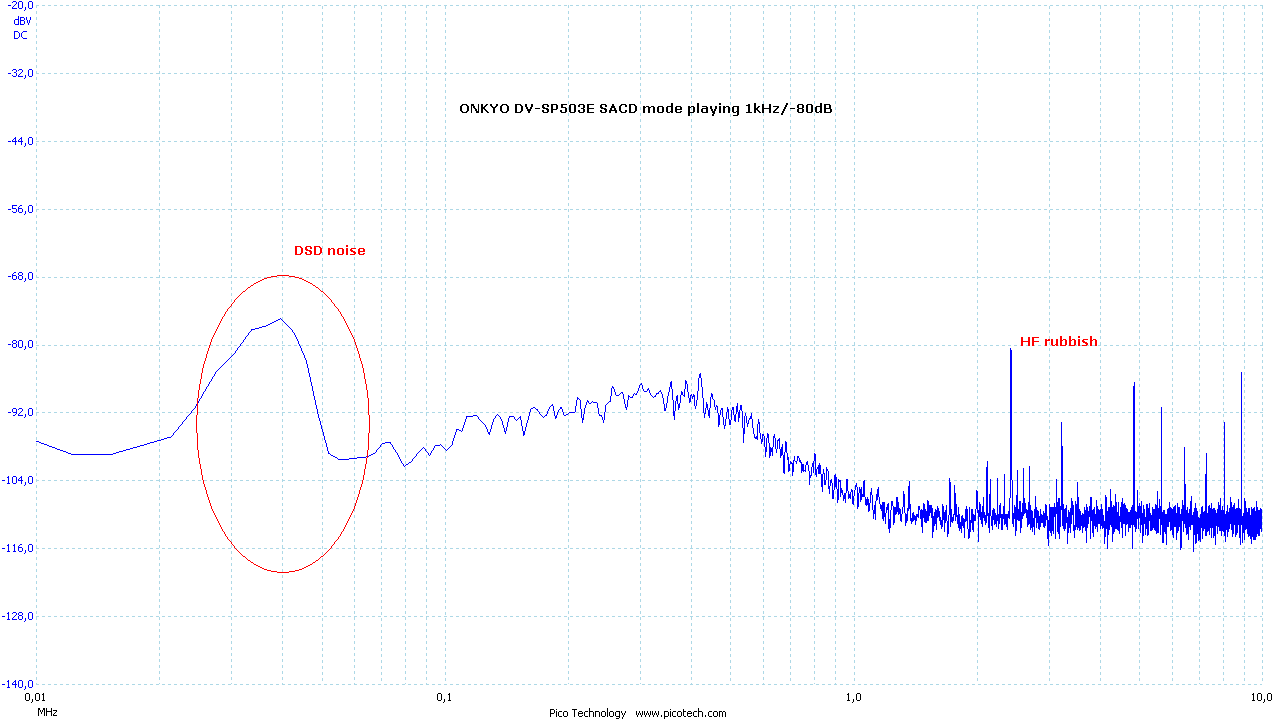The image size is (1280, 727).
Task: Open the www.picotech.com link
Action: coord(681,713)
